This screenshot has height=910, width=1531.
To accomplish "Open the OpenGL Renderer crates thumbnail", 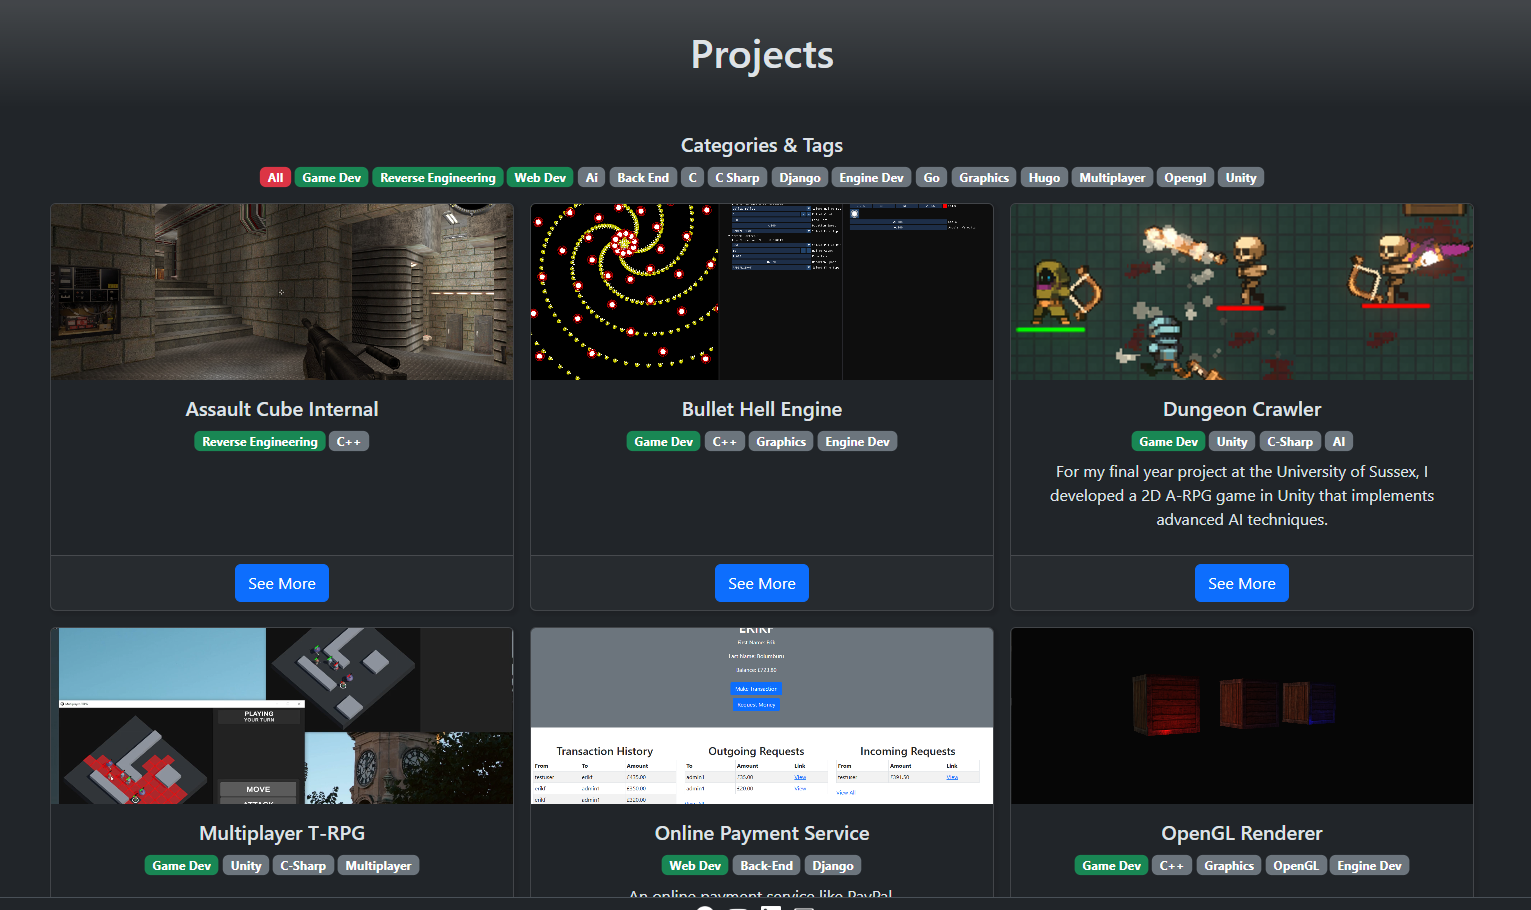I will point(1242,716).
